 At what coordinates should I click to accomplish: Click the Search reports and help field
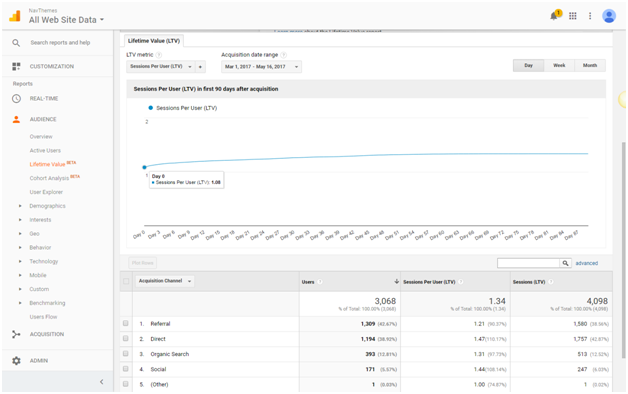(x=60, y=42)
